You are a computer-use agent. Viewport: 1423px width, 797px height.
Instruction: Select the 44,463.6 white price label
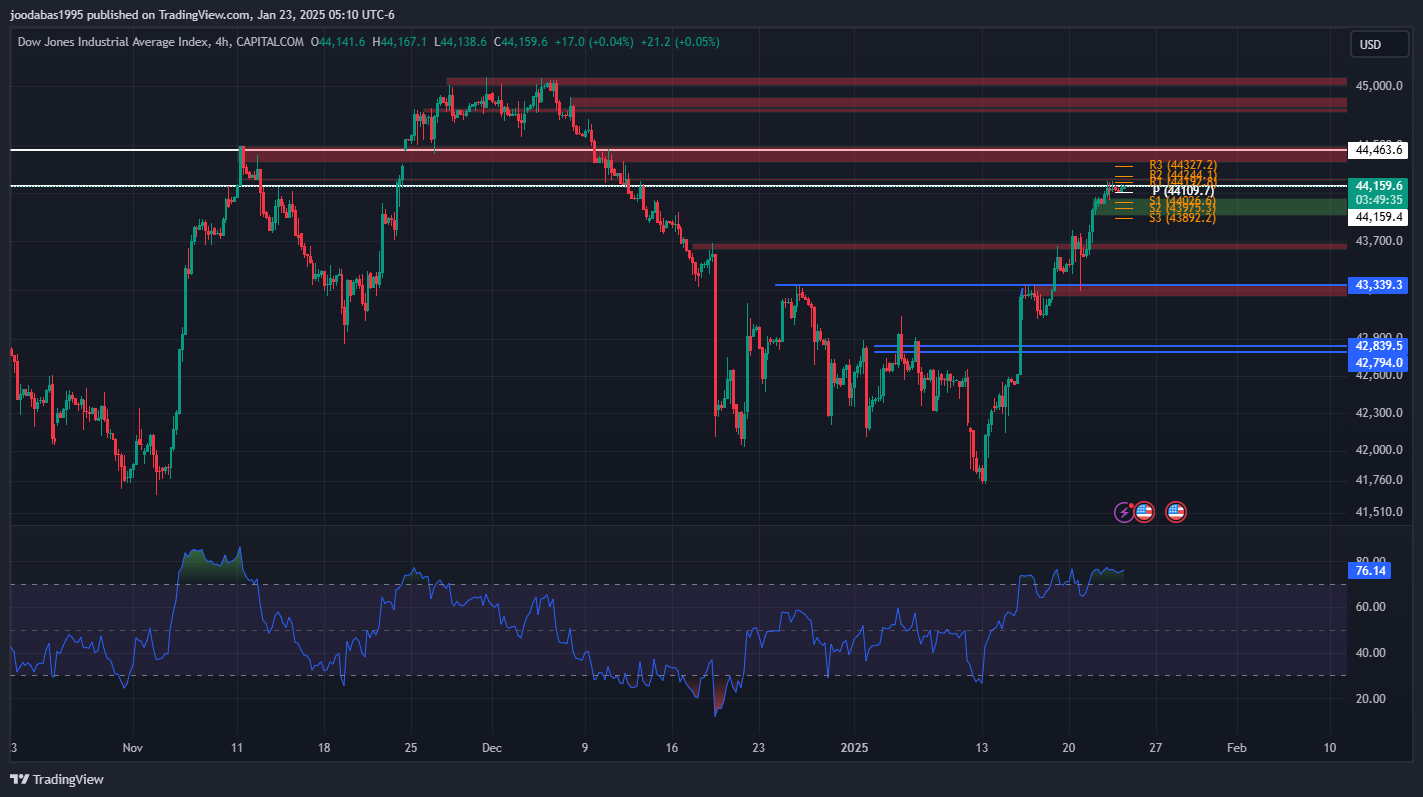[1377, 150]
